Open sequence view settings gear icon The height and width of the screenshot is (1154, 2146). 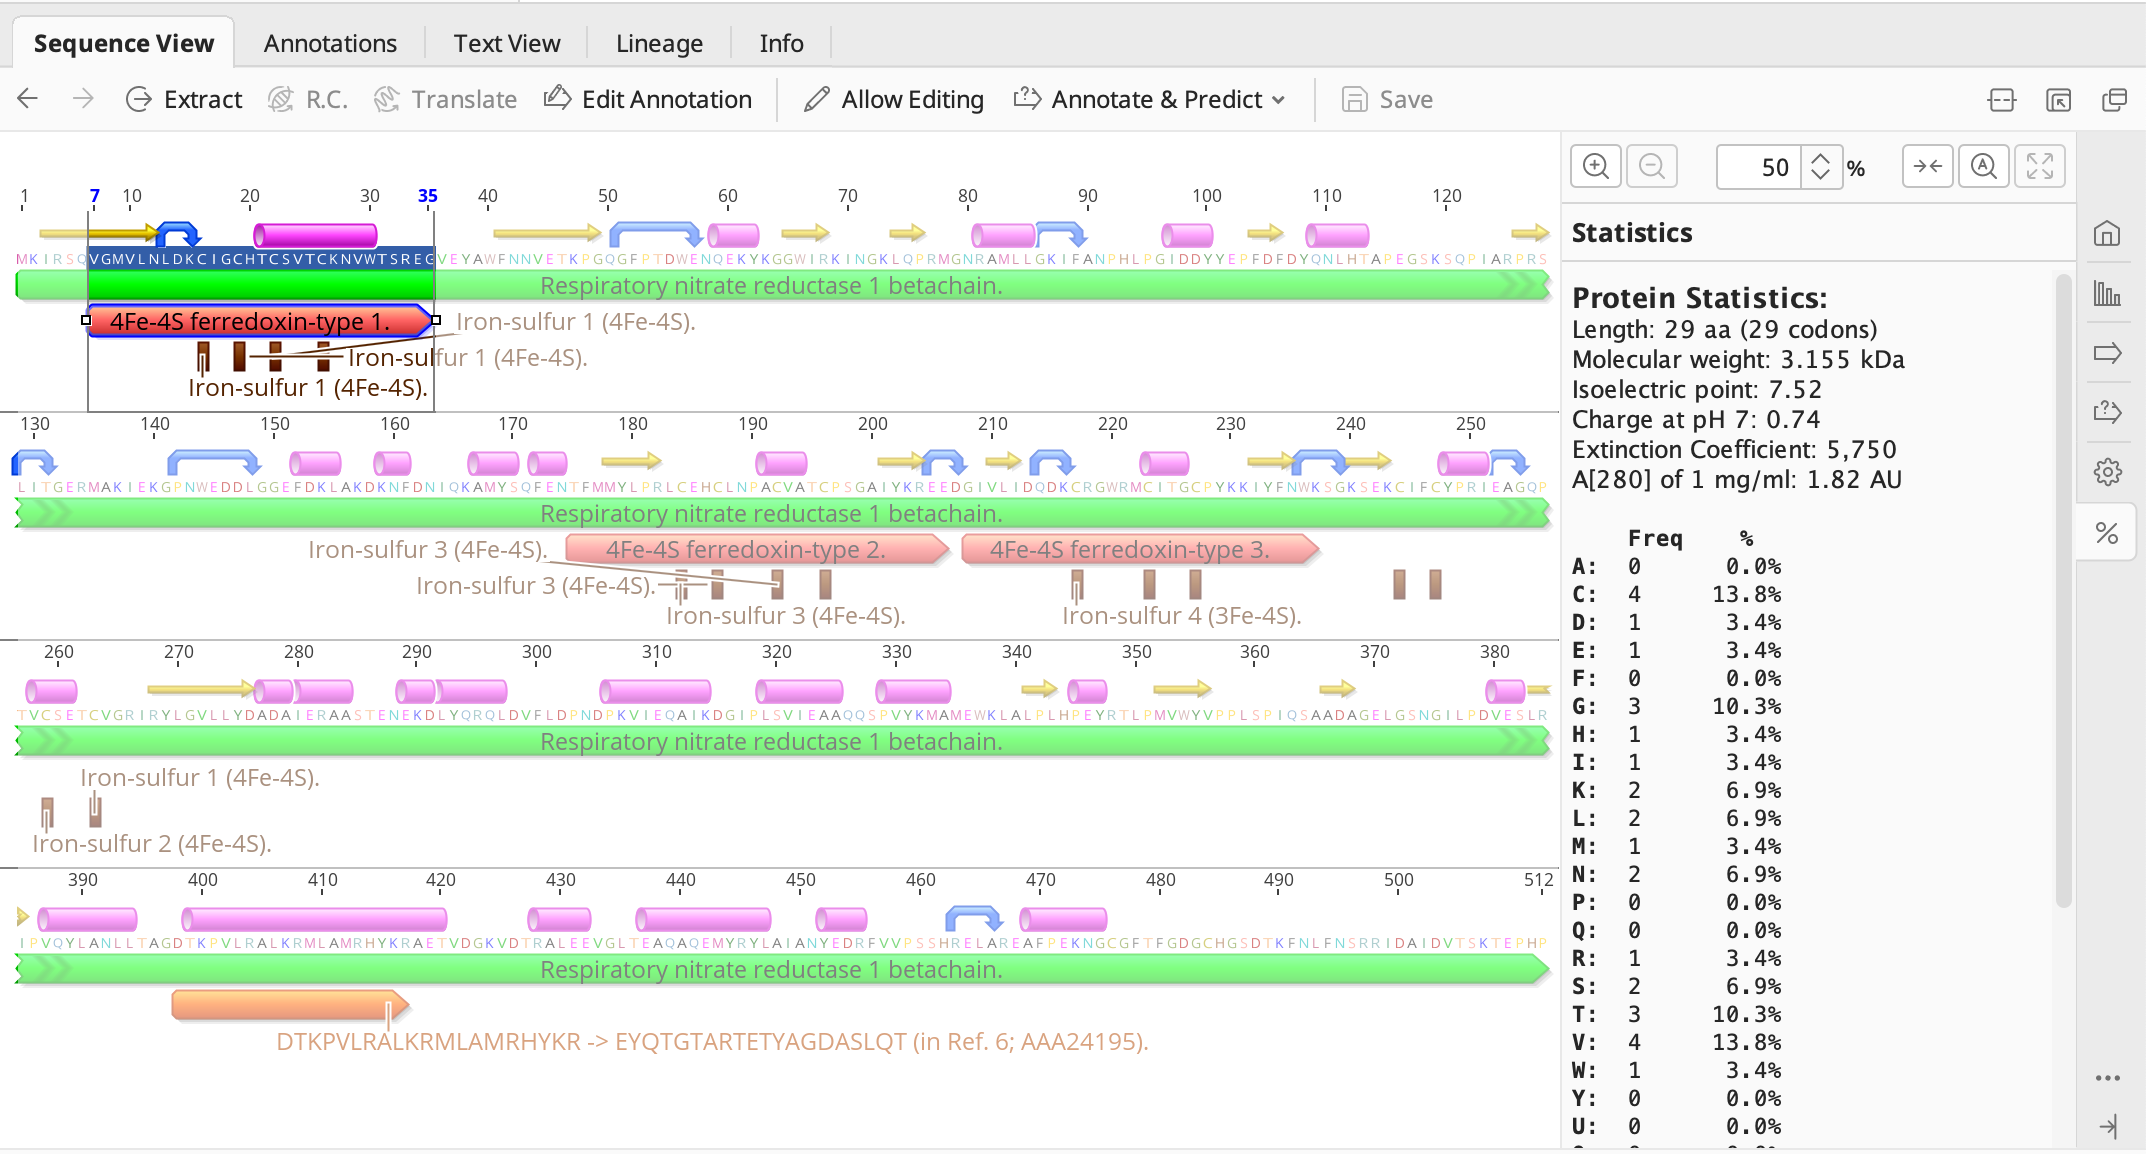point(2107,472)
